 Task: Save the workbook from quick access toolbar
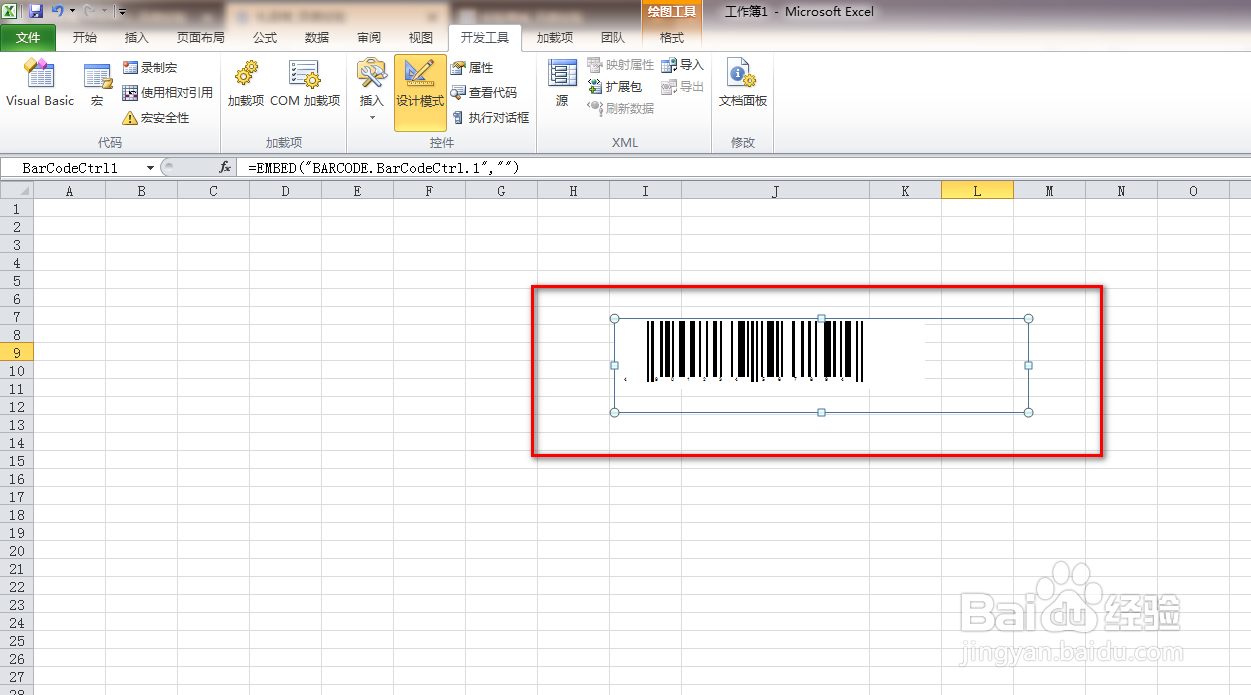(36, 11)
